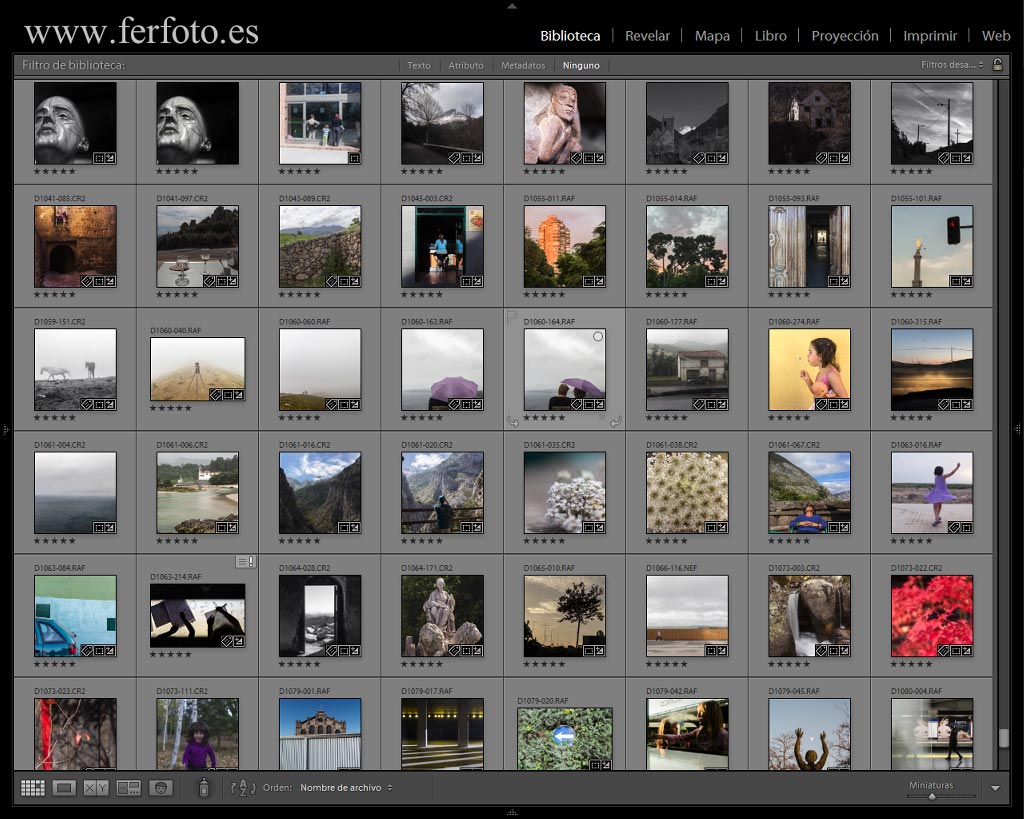Screen dimensions: 1024x819
Task: Open the Filtros desactivados preset dropdown
Action: click(952, 65)
